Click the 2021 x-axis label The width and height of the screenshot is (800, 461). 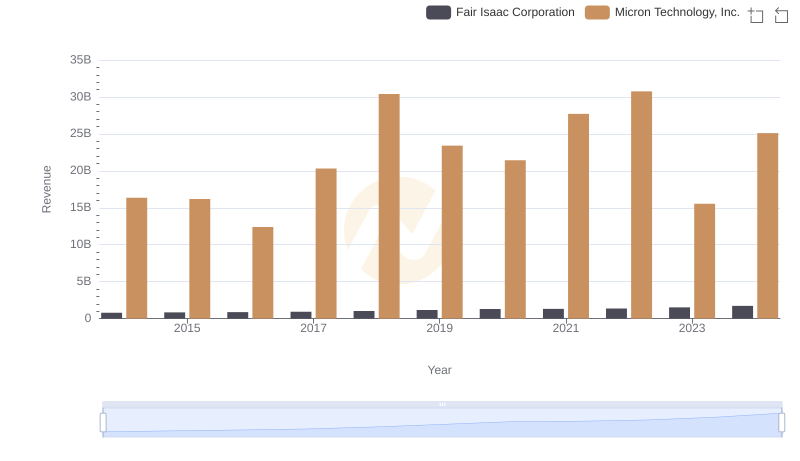point(565,328)
